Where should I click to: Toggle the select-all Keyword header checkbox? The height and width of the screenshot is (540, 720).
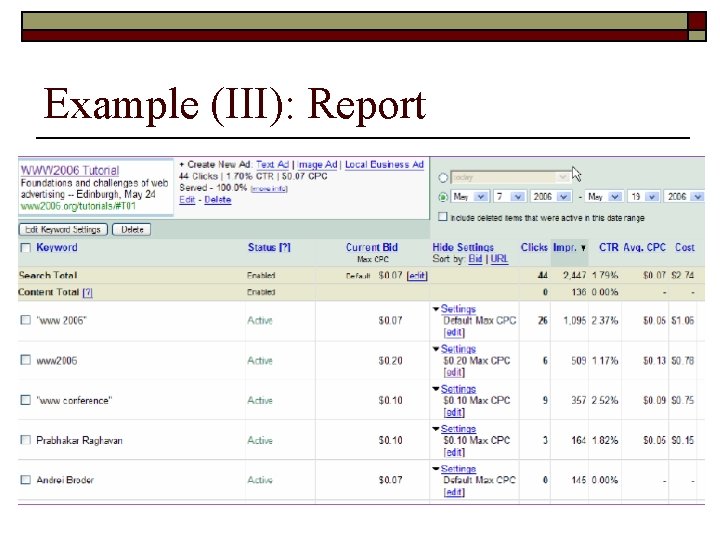click(26, 248)
